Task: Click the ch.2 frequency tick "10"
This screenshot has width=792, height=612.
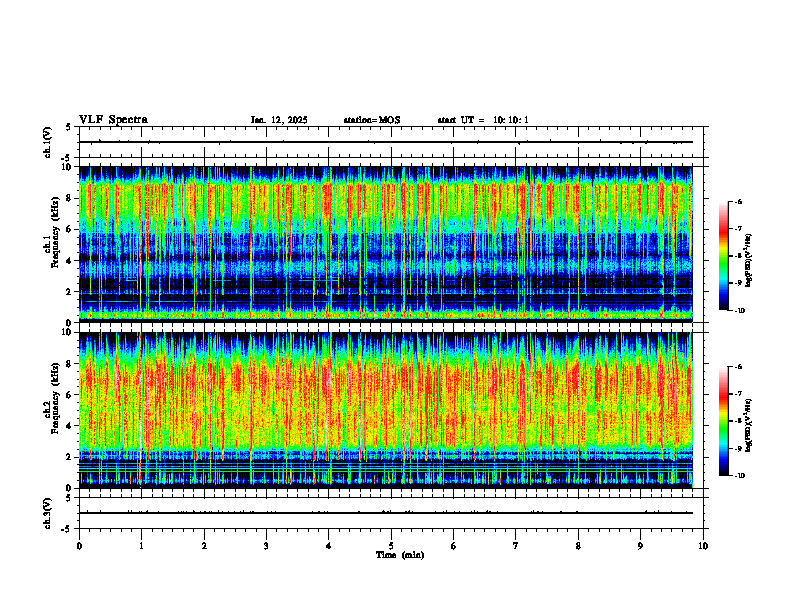Action: [68, 332]
